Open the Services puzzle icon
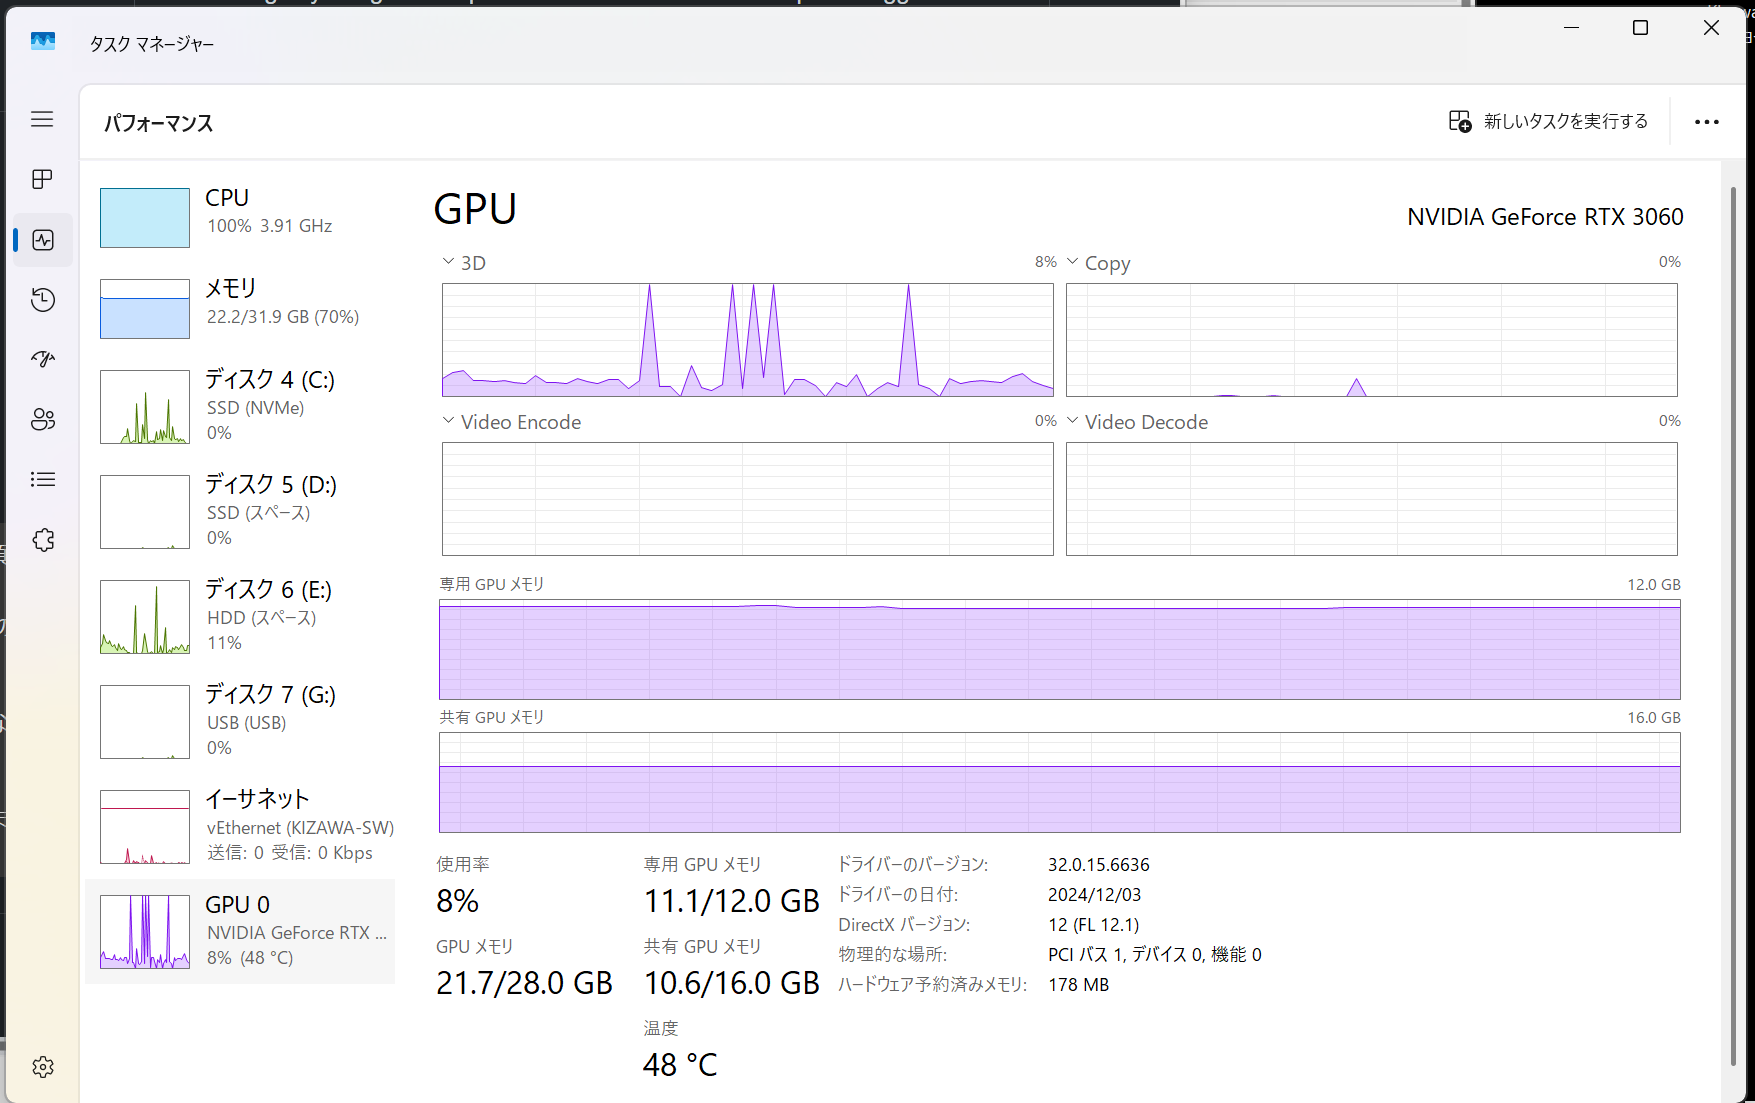1755x1103 pixels. (x=43, y=540)
